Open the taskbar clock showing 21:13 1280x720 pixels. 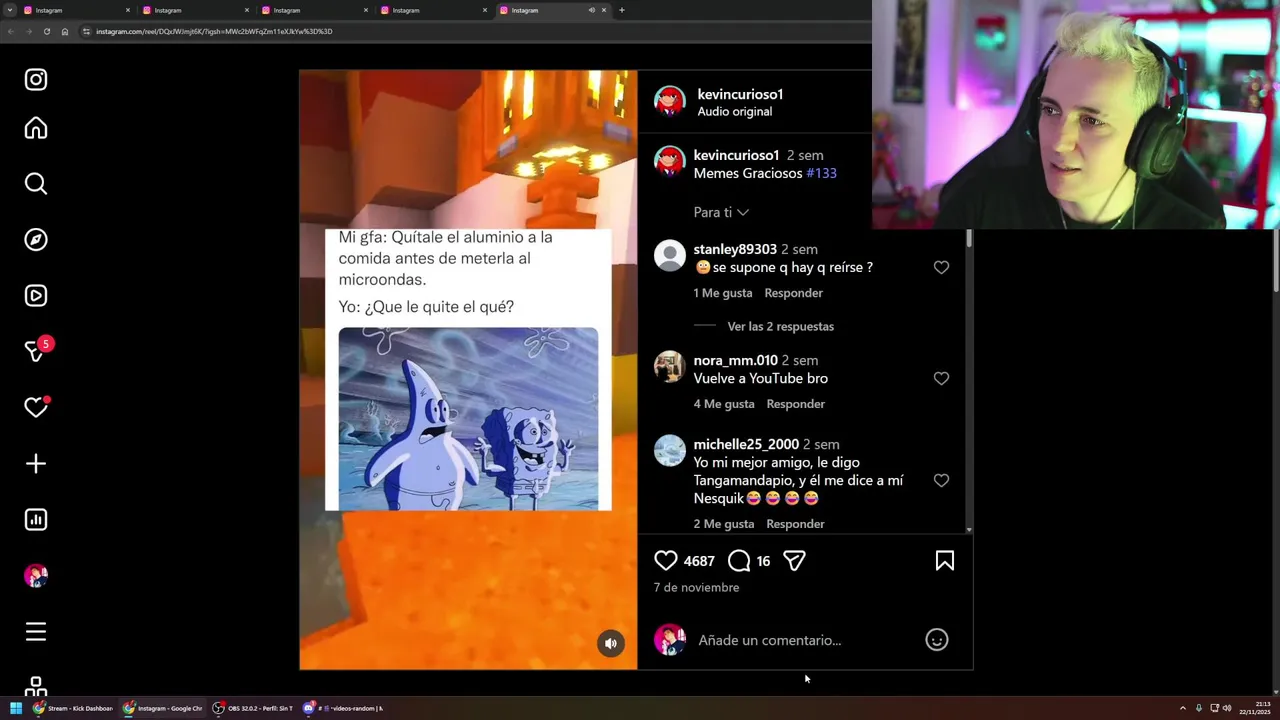tap(1254, 708)
